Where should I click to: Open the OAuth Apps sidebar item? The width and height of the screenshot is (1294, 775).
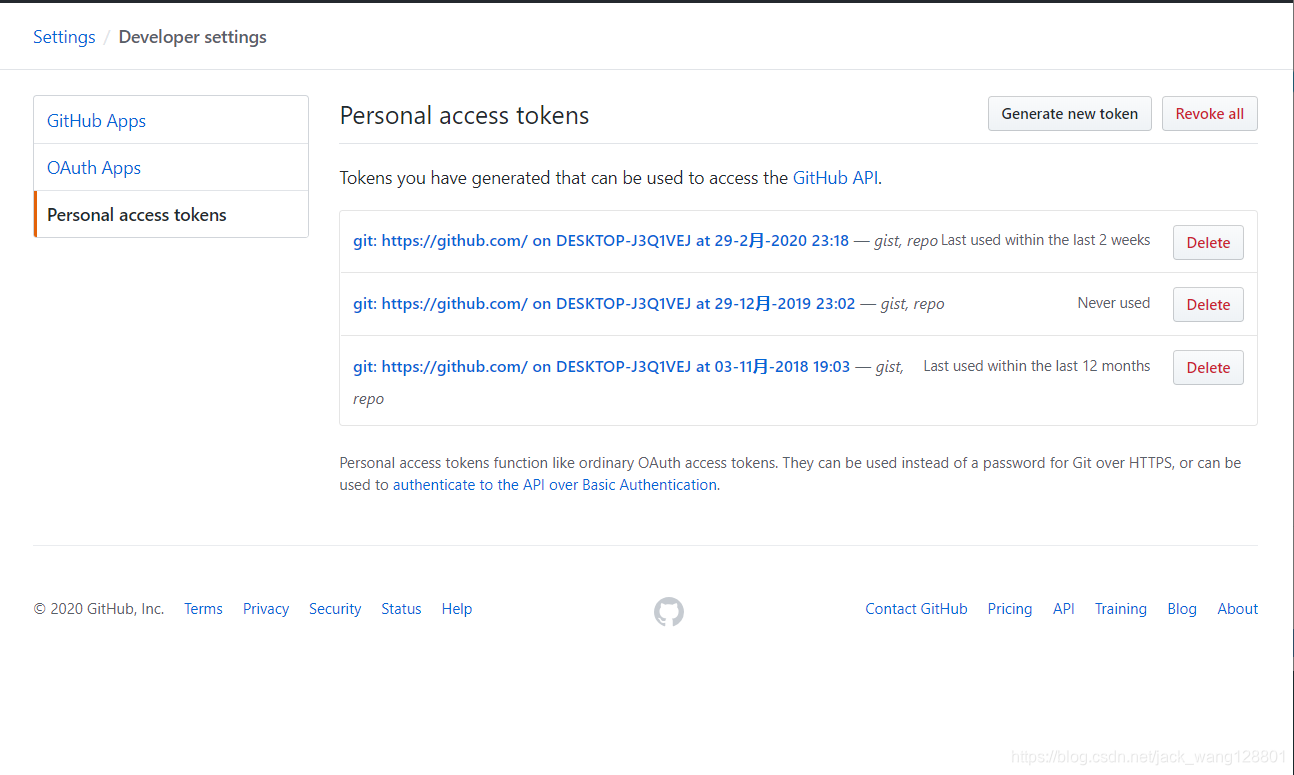(171, 167)
